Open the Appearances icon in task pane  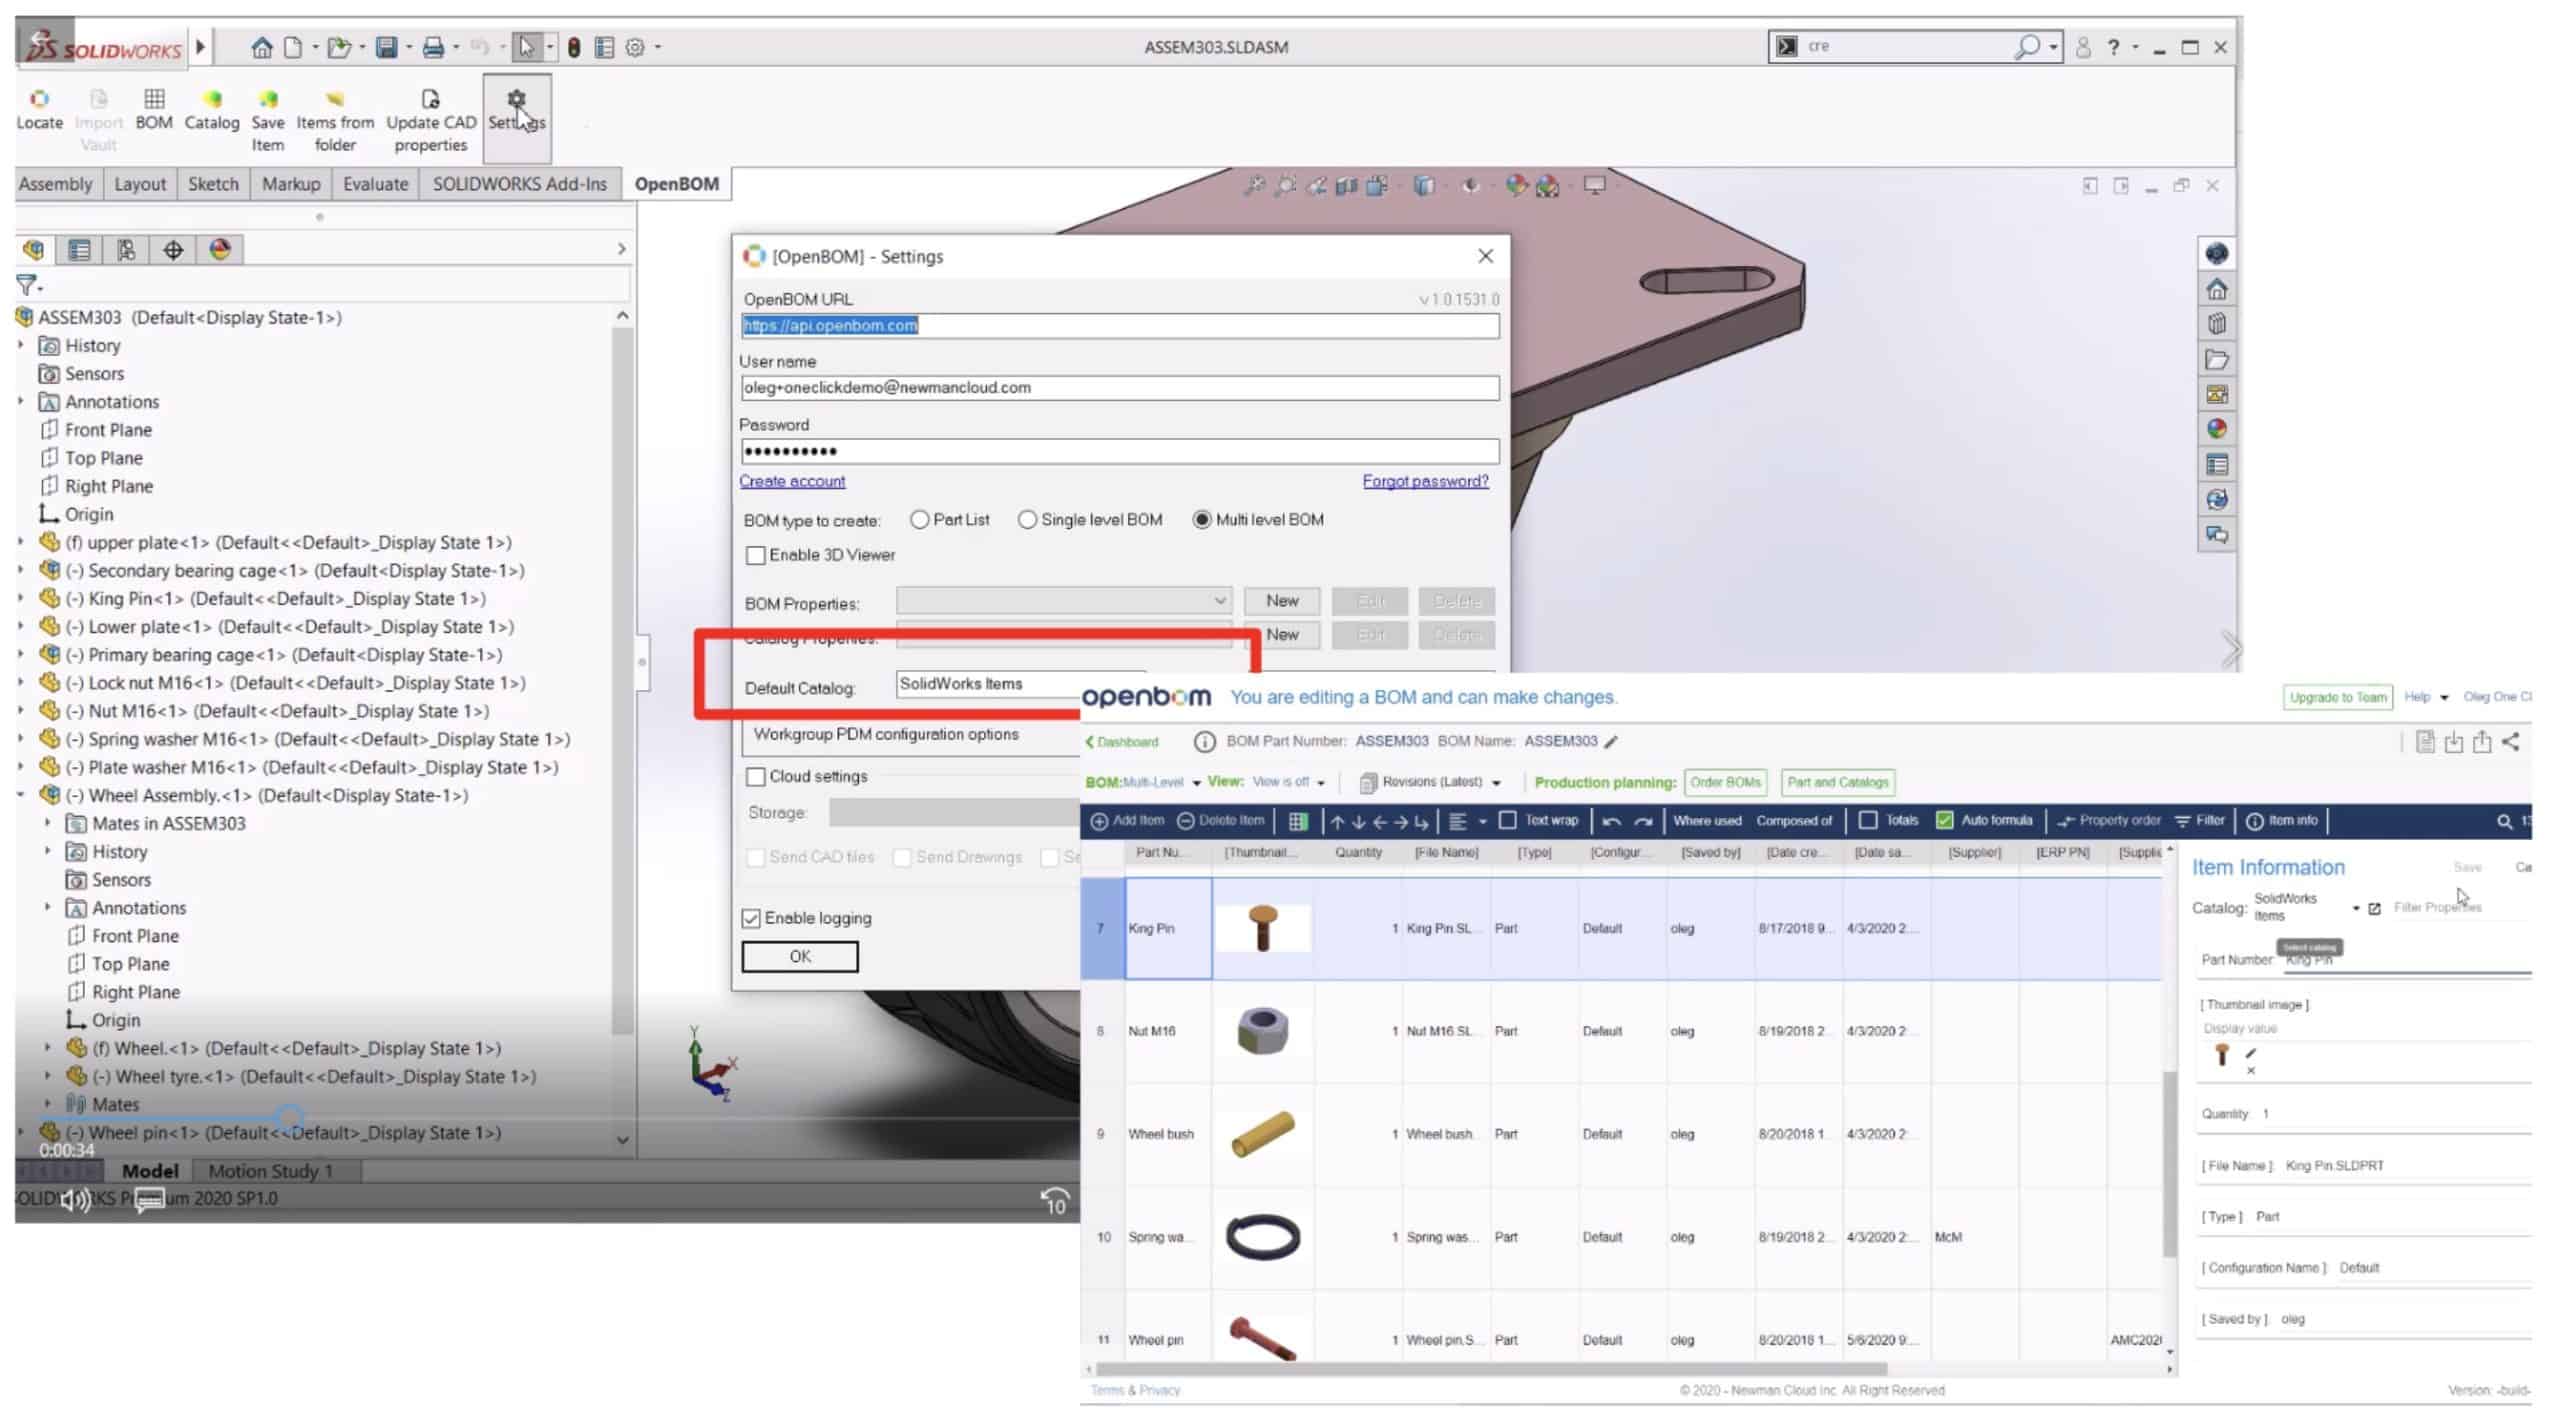pos(2216,429)
